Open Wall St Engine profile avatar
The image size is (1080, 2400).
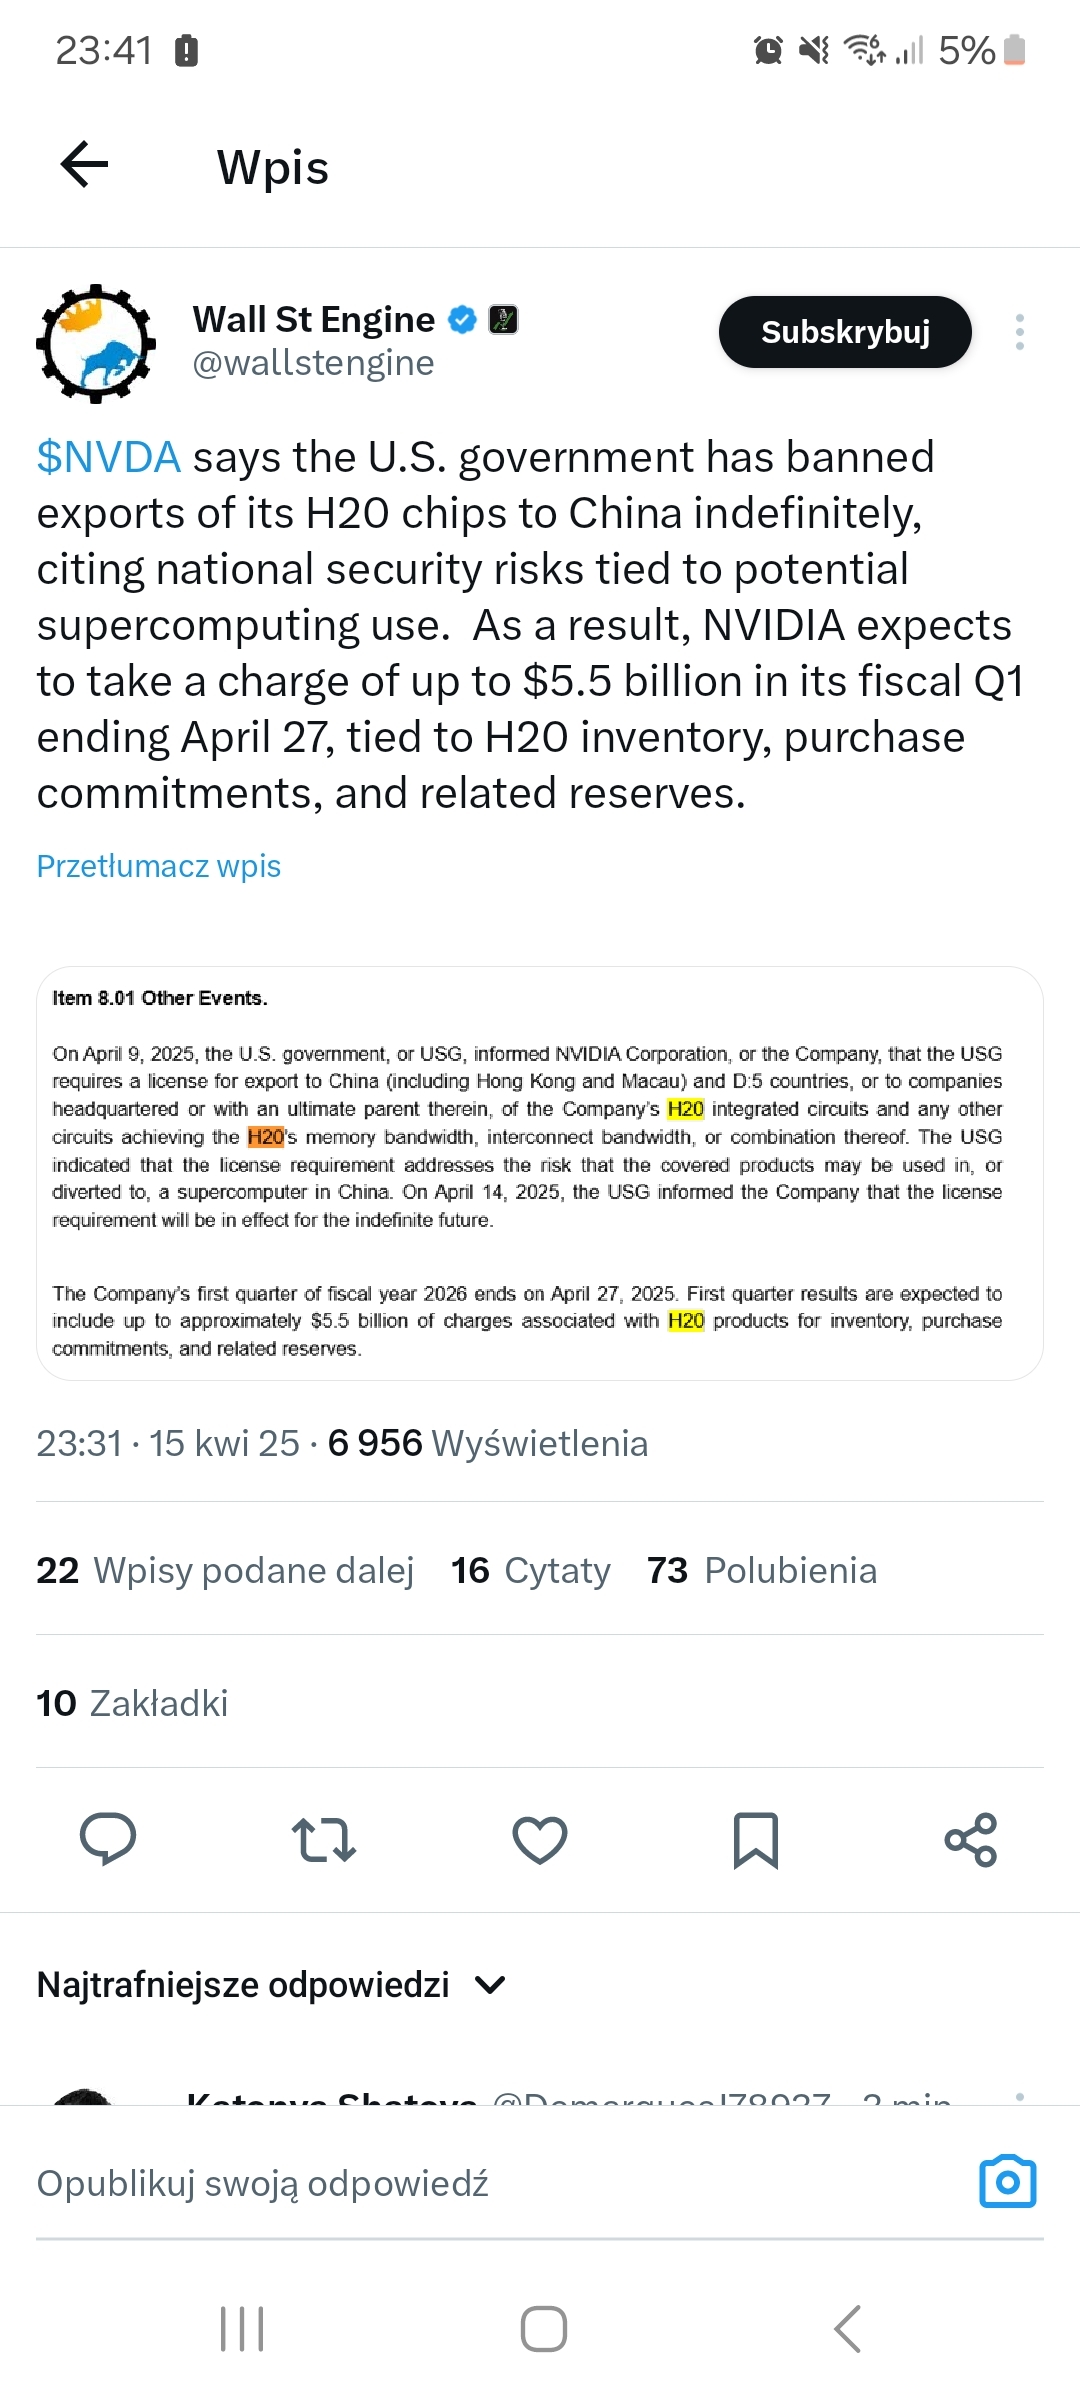click(96, 343)
